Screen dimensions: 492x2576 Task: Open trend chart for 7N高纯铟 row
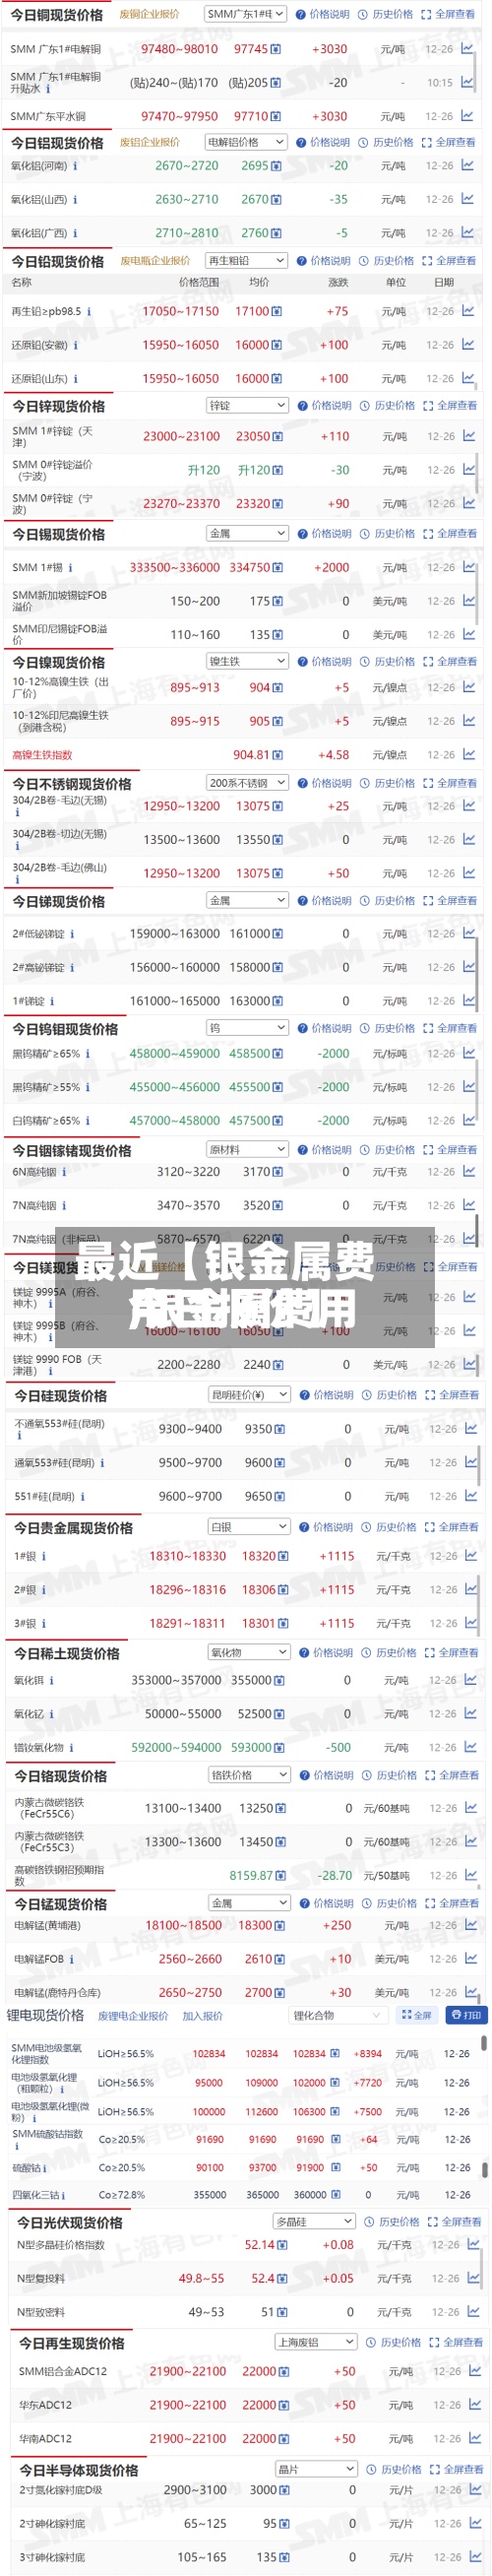click(469, 1205)
